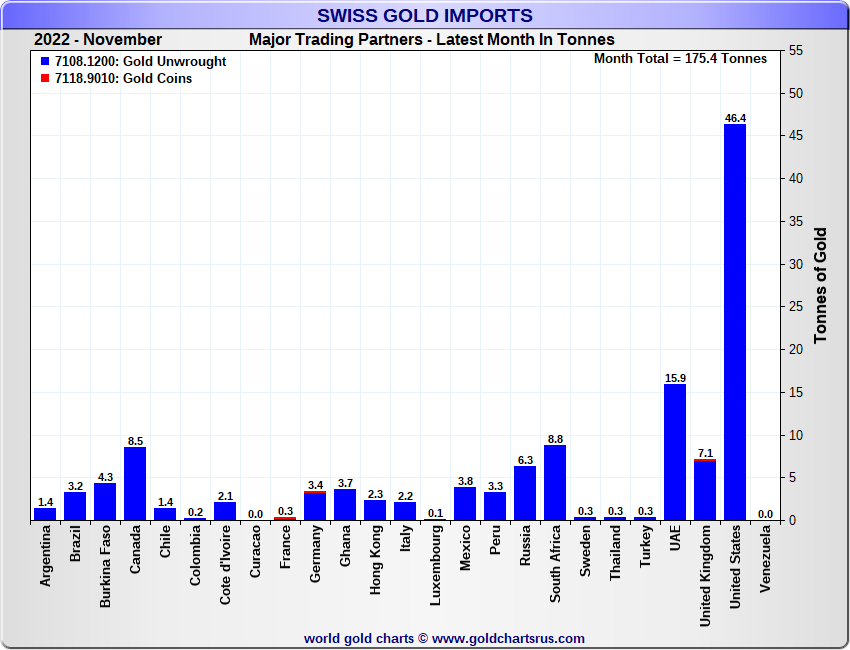This screenshot has width=850, height=650.
Task: Select the South Africa bar
Action: point(555,482)
